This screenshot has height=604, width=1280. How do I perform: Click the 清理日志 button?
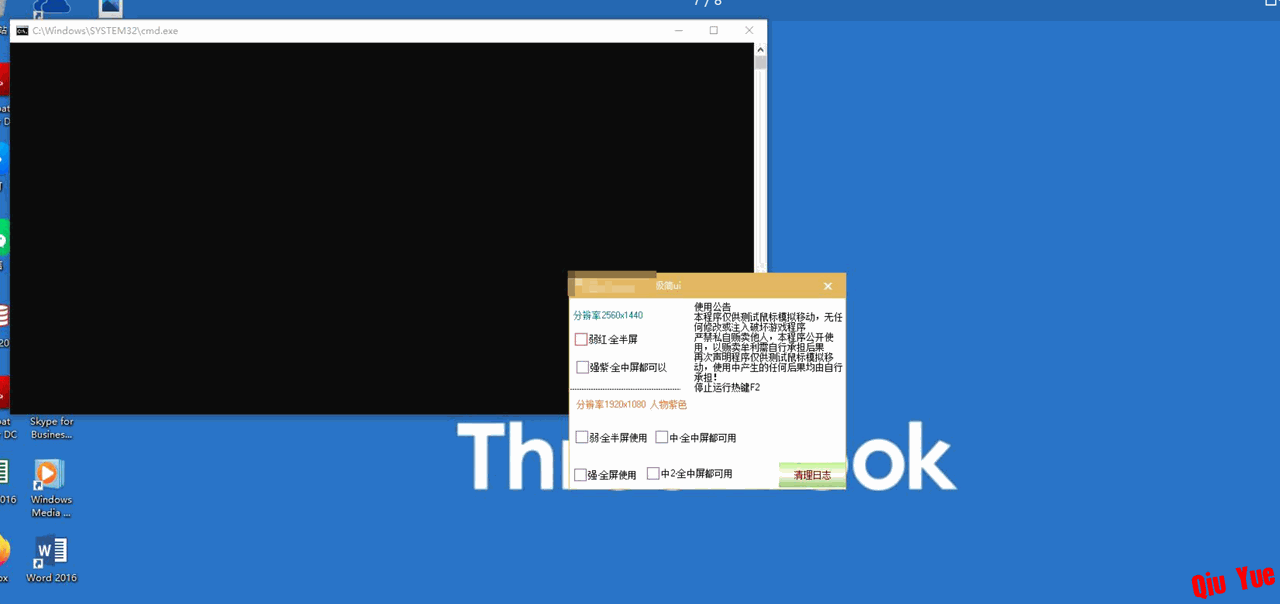pyautogui.click(x=812, y=475)
